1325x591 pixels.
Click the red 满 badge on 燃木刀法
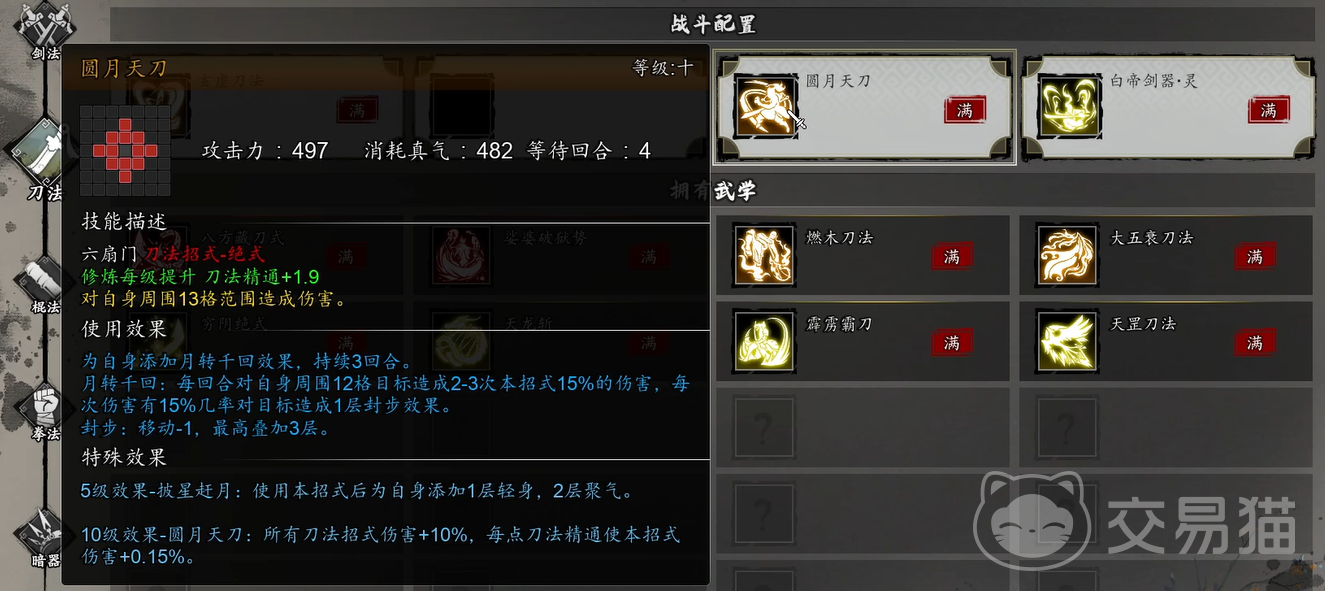[952, 257]
